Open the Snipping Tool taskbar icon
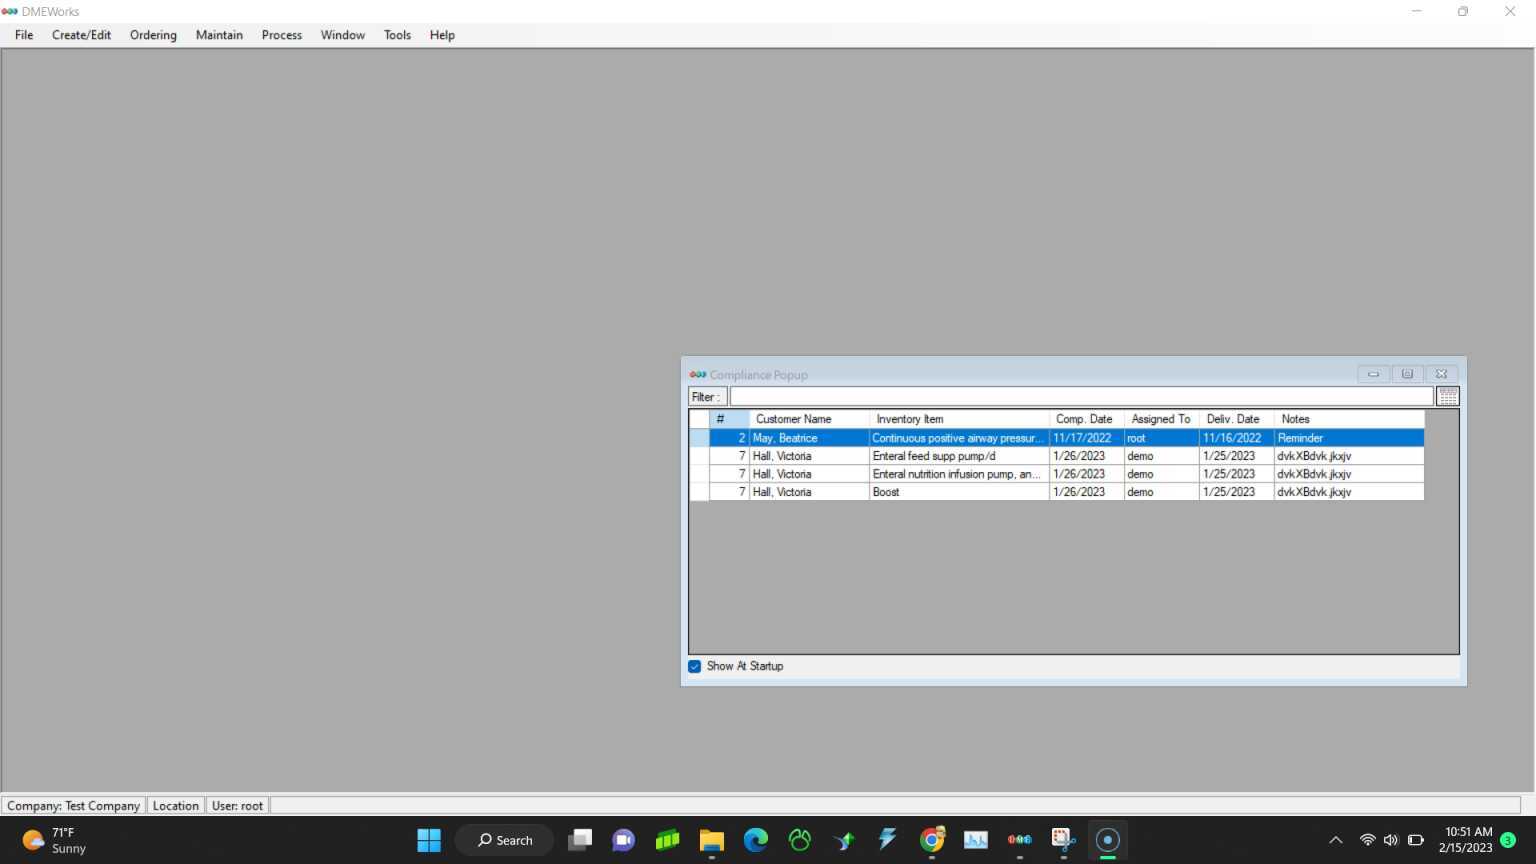This screenshot has width=1536, height=864. 1063,840
